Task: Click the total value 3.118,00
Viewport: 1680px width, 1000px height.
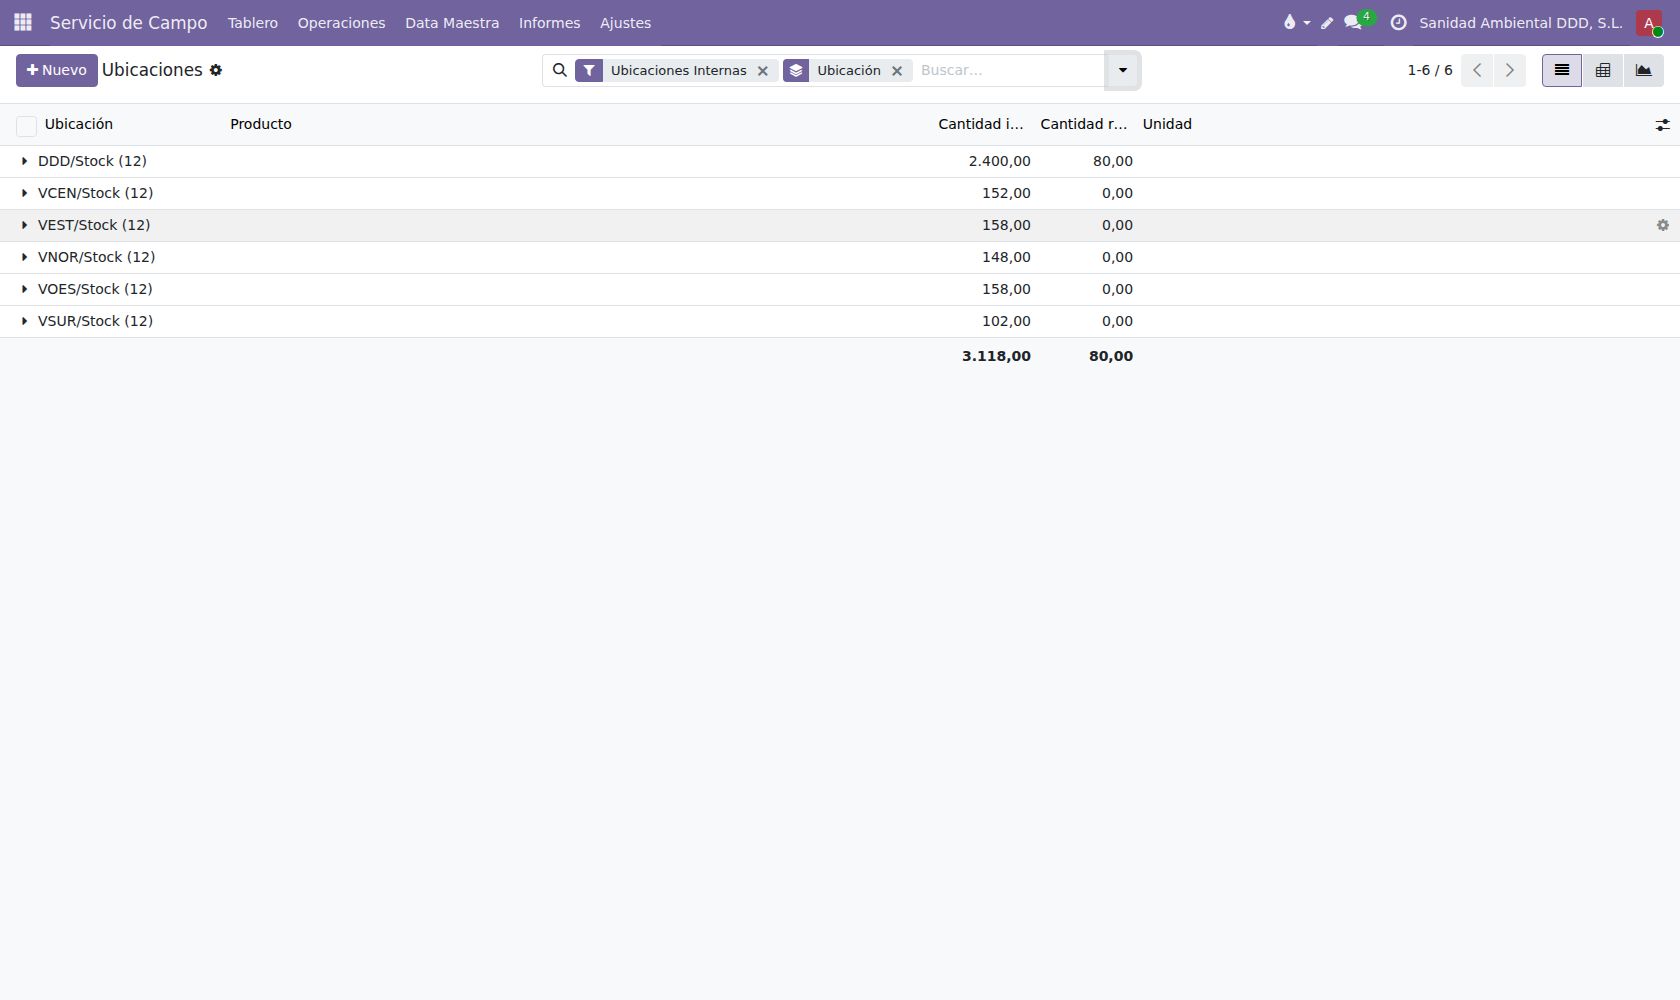Action: (x=996, y=356)
